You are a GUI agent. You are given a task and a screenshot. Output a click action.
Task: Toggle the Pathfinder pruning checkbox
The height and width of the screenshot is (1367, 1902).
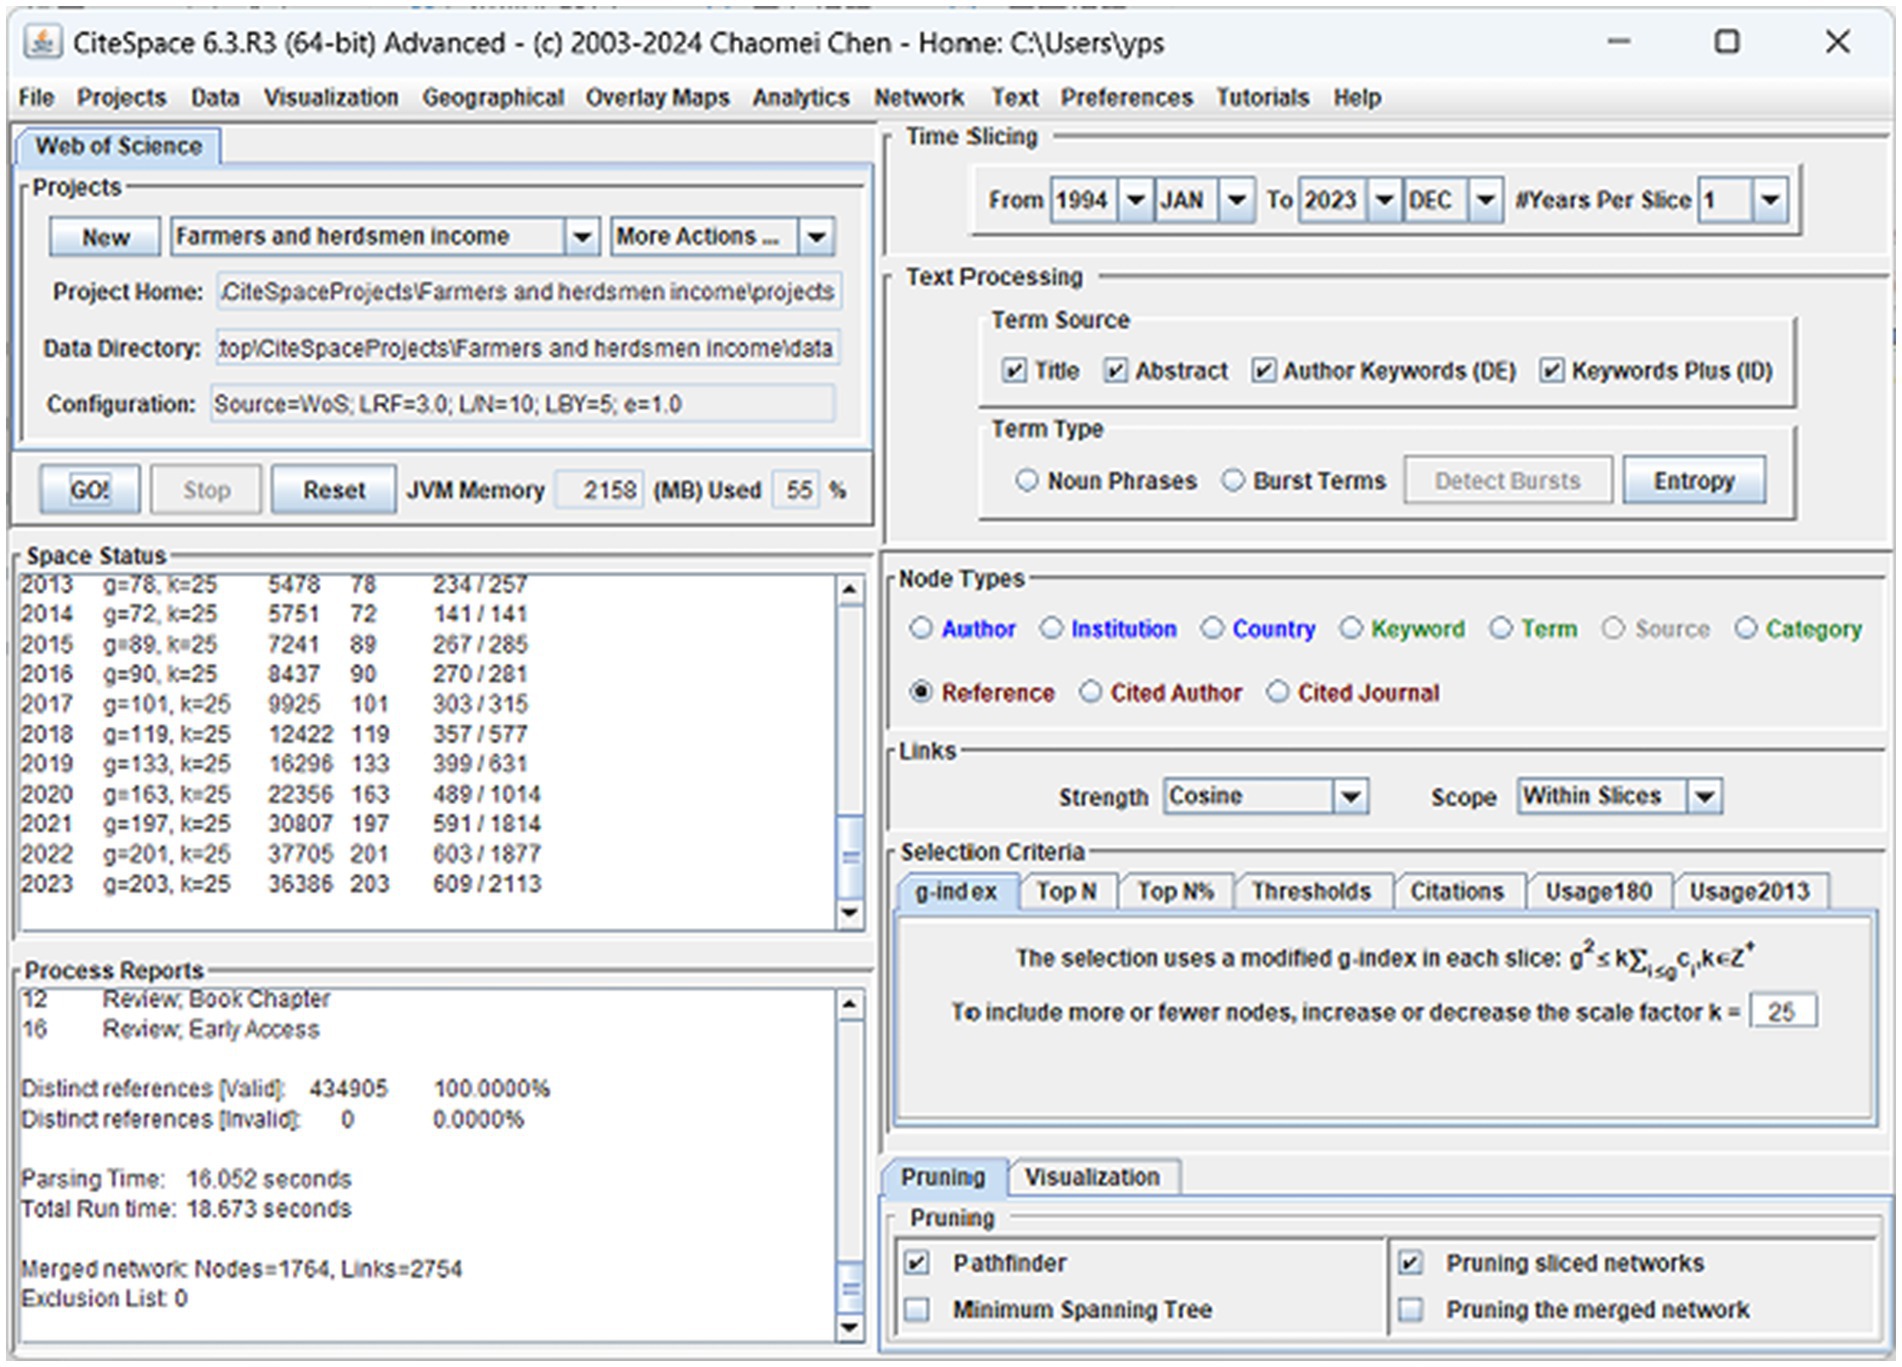click(917, 1263)
